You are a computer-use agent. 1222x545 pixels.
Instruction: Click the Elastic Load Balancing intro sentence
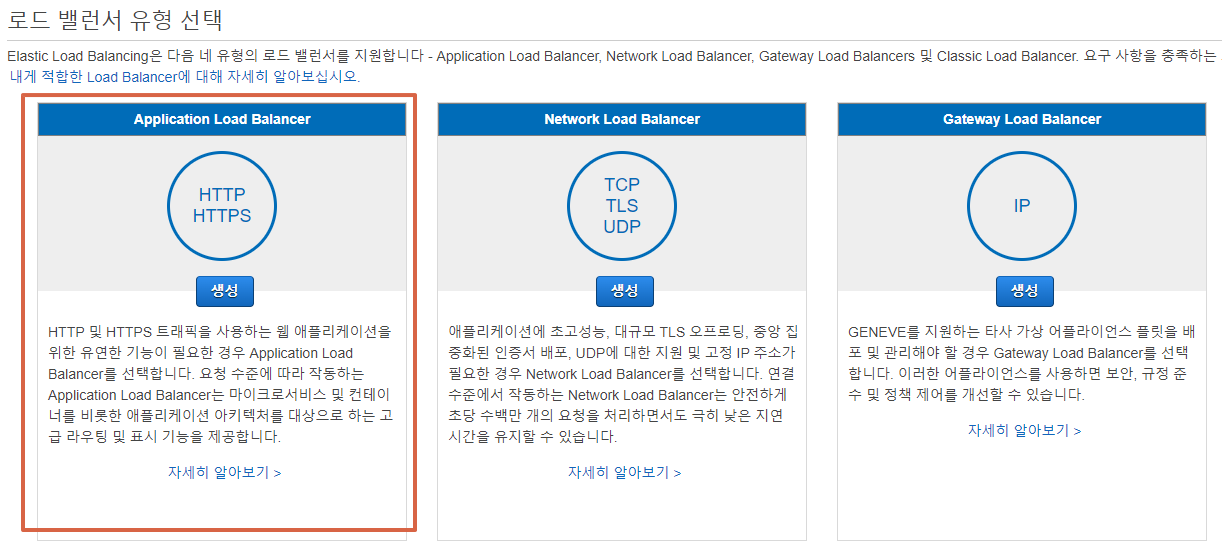[614, 56]
